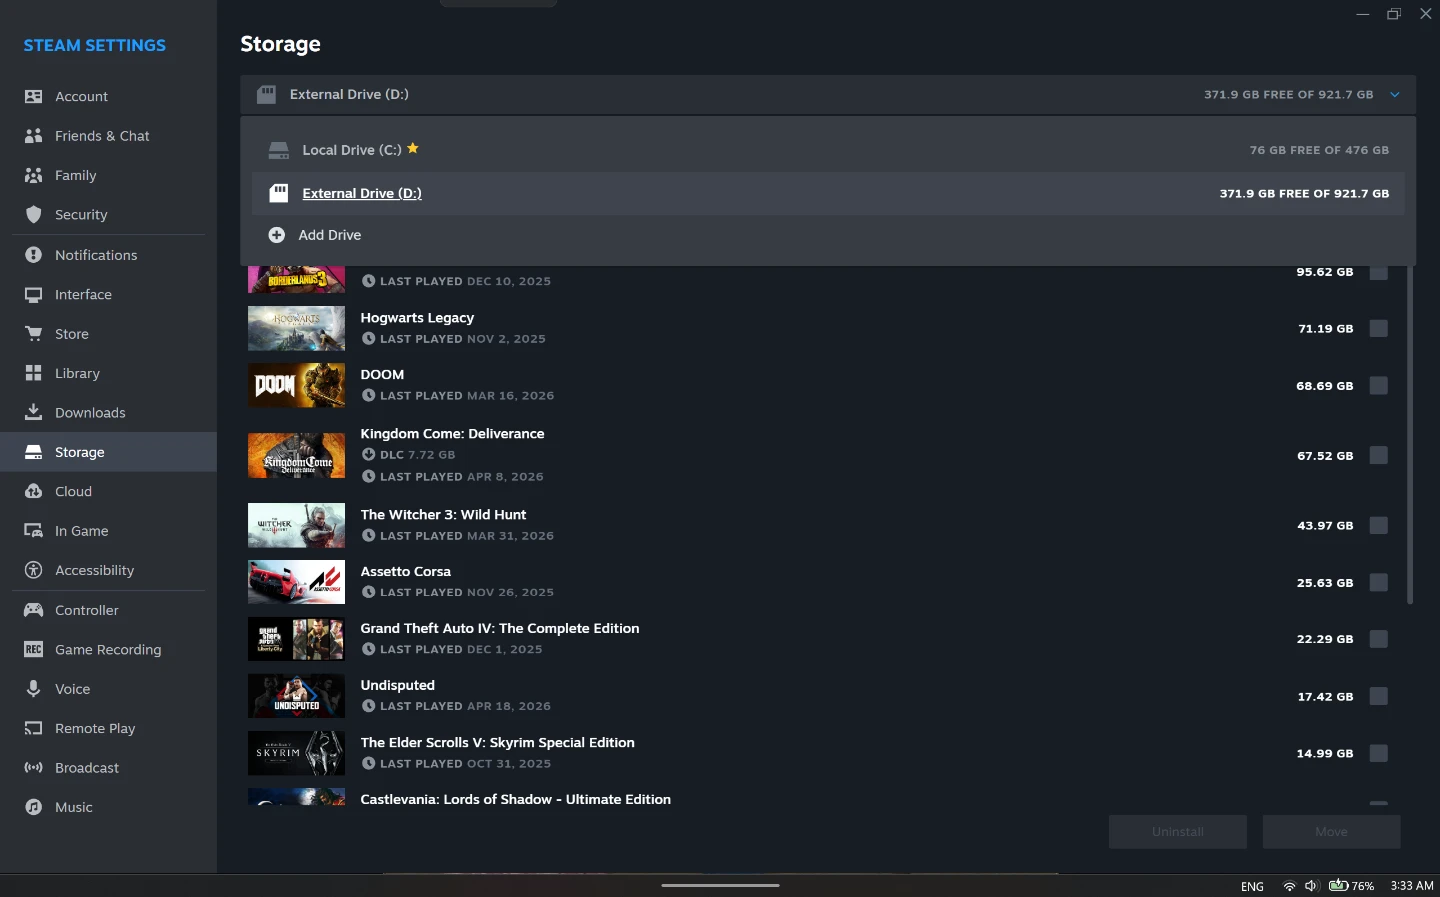Click the DLC 7.72 GB label

pos(417,455)
